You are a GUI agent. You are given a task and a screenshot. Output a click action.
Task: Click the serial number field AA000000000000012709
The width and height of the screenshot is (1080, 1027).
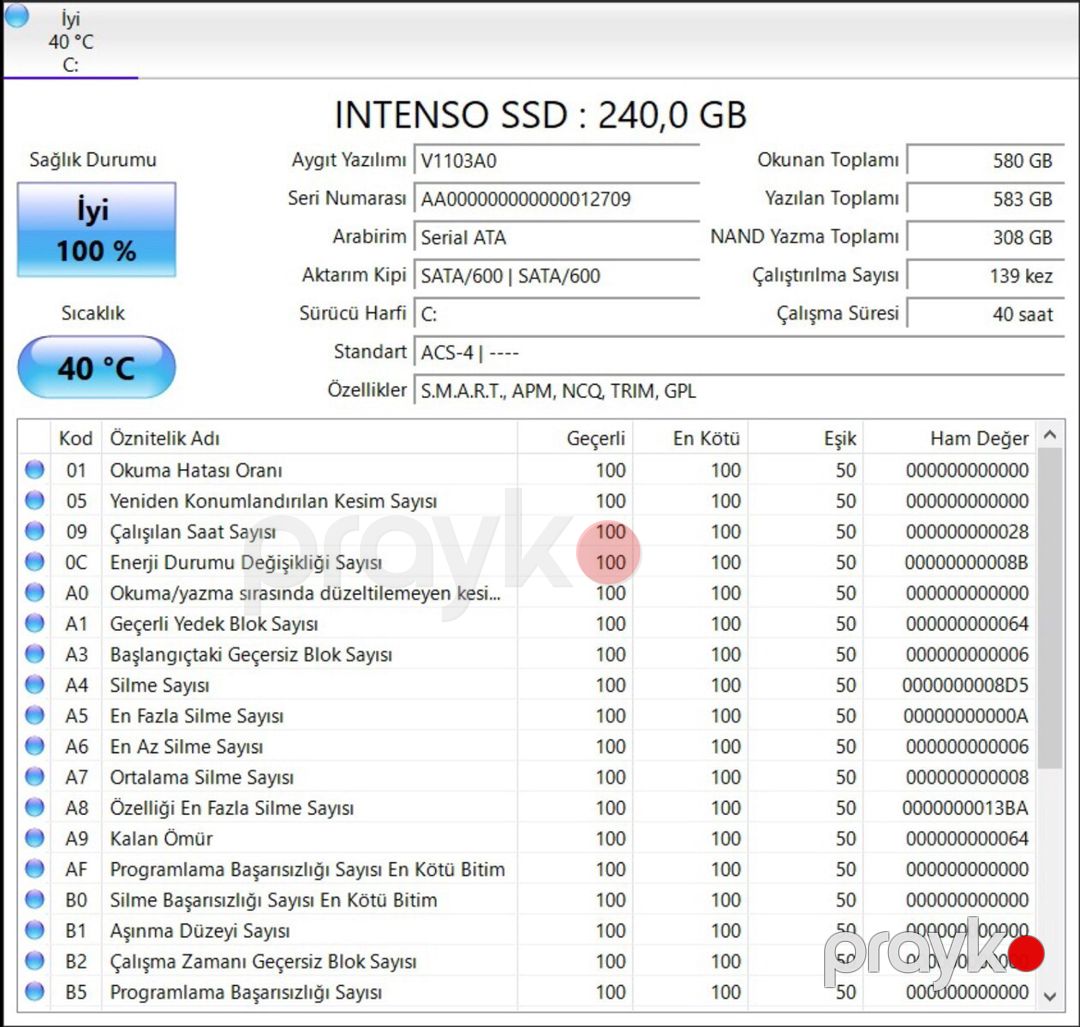pos(557,199)
